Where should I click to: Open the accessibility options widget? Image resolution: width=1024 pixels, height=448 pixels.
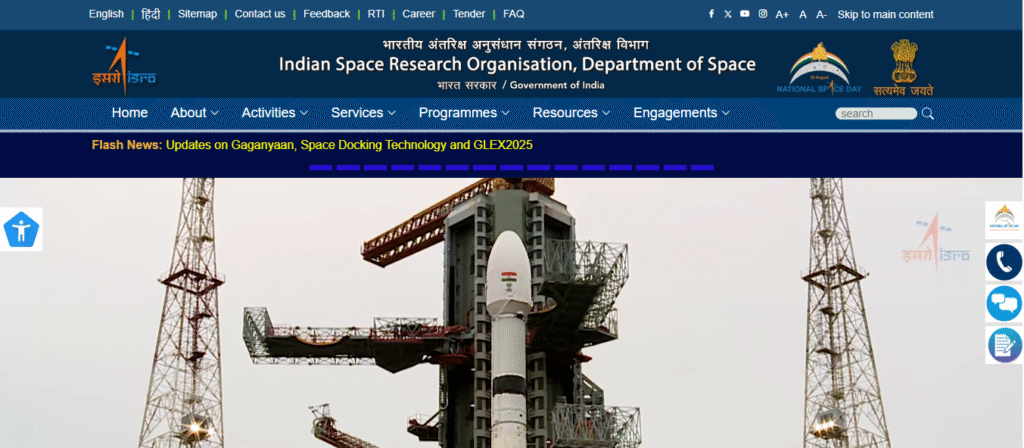21,229
